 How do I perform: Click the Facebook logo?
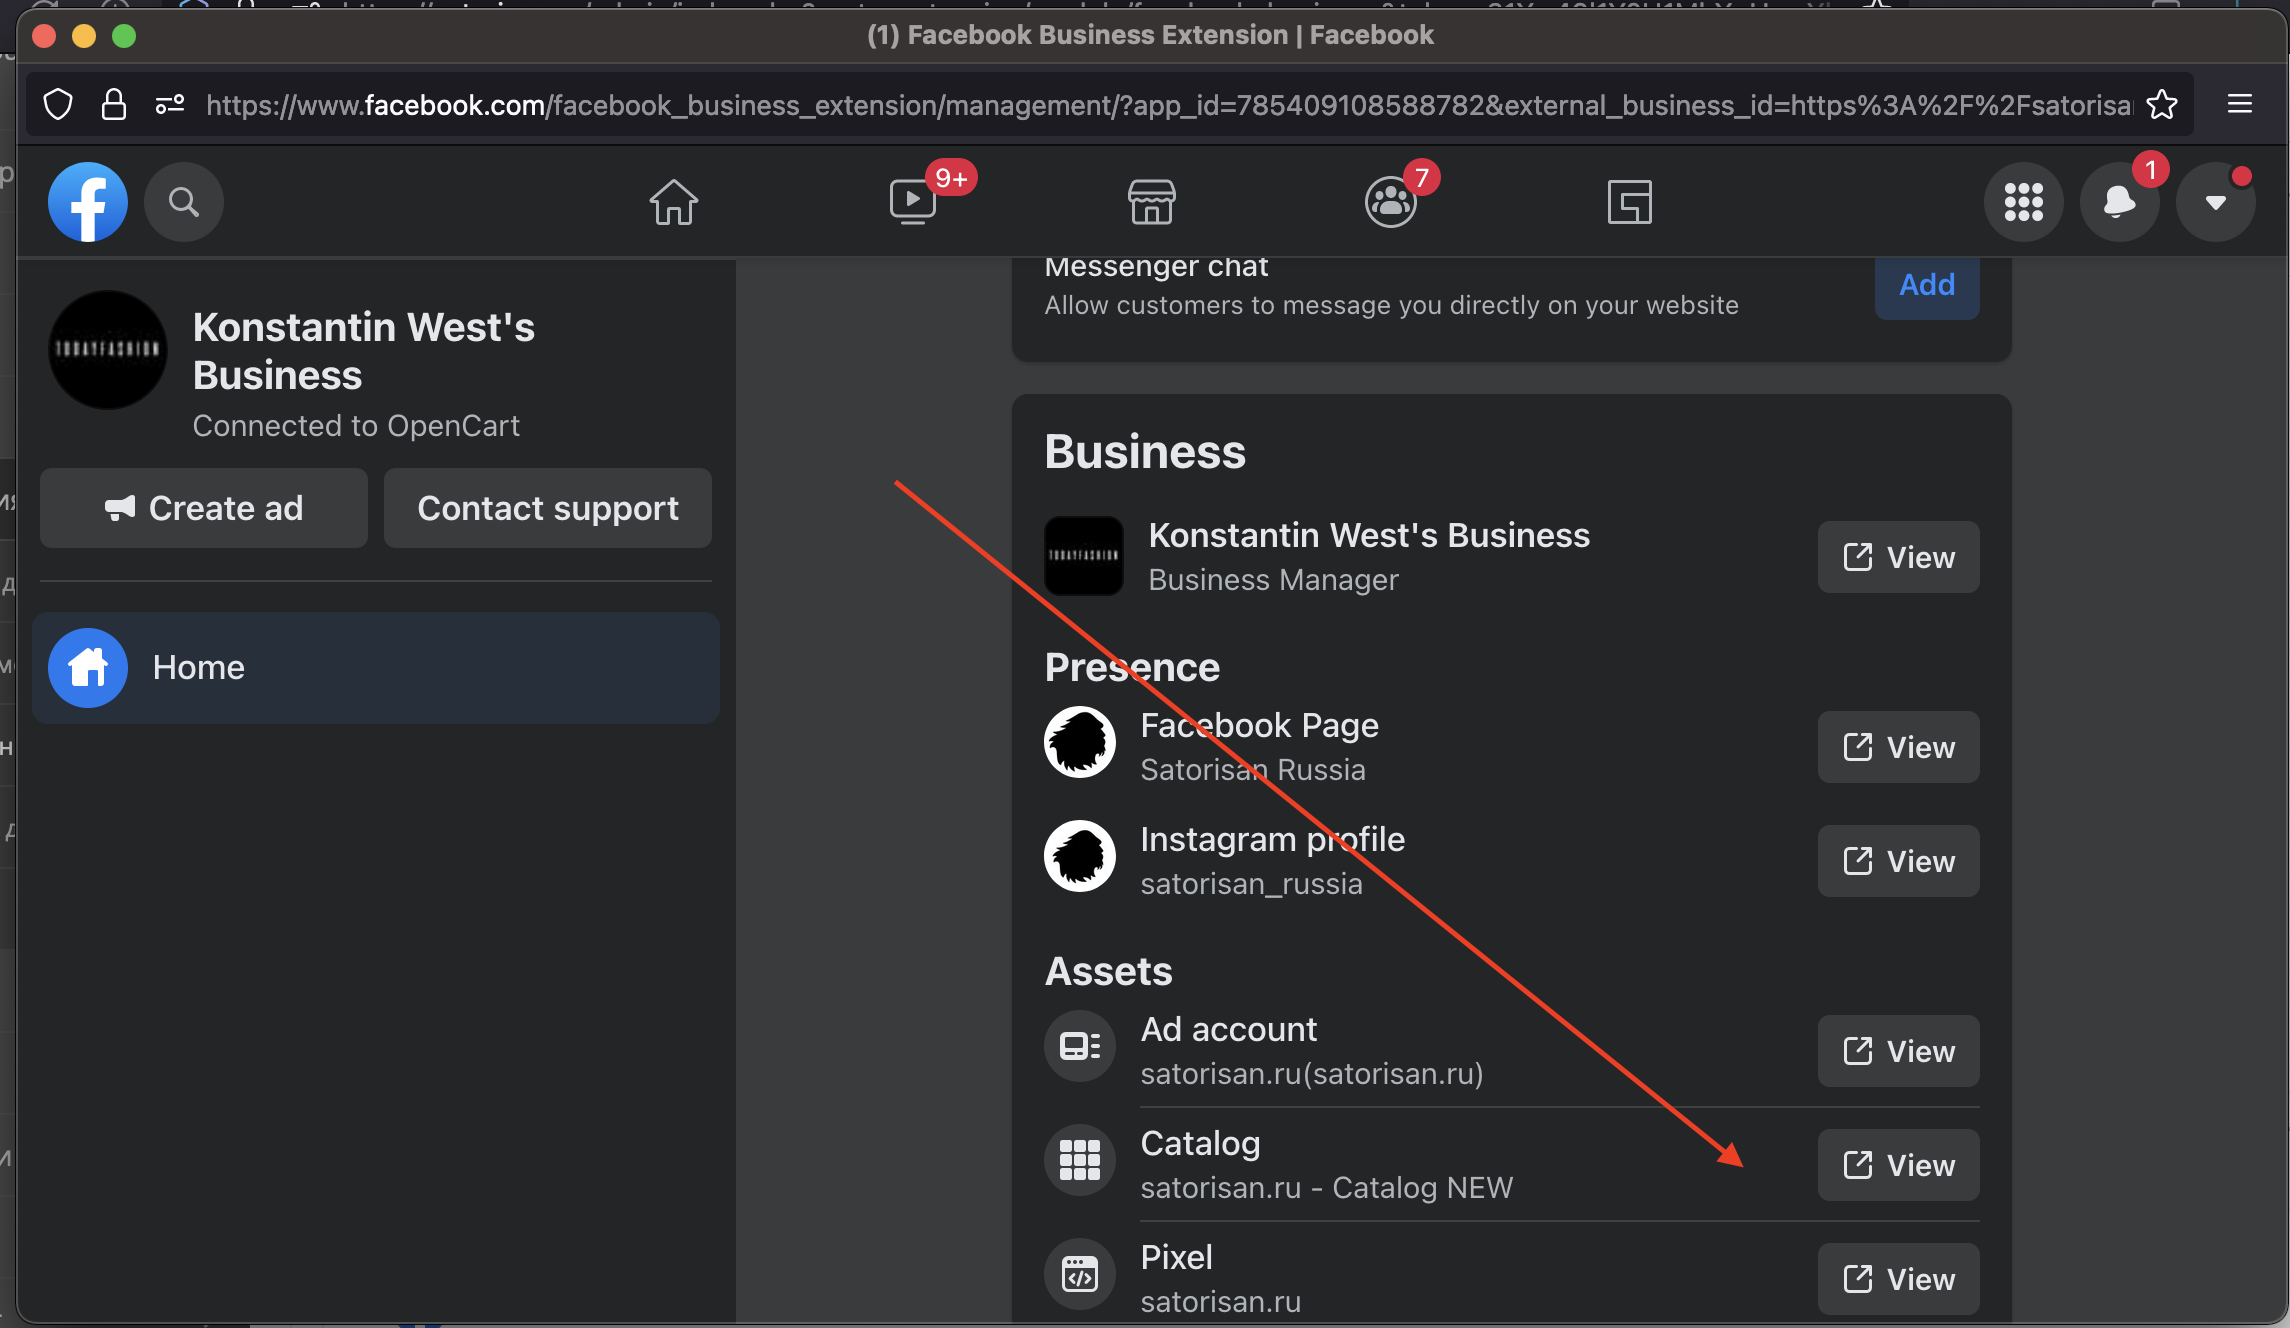click(x=88, y=202)
